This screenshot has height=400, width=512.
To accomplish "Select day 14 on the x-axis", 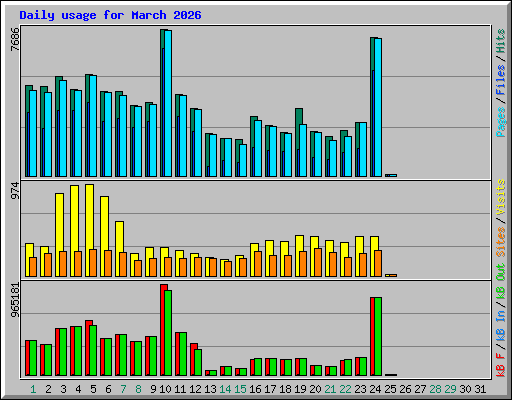I will pos(225,389).
